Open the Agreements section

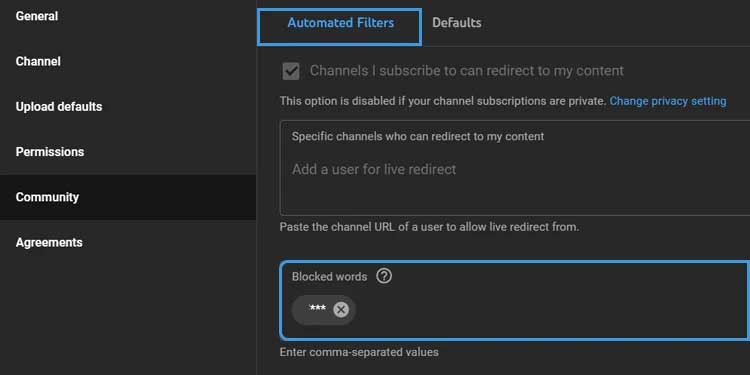click(49, 243)
